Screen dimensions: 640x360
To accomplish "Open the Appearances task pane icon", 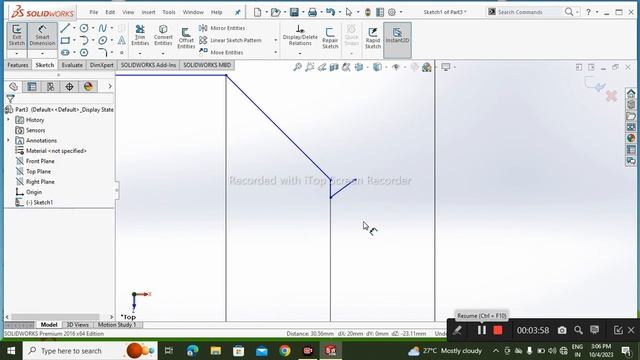I will pos(631,138).
